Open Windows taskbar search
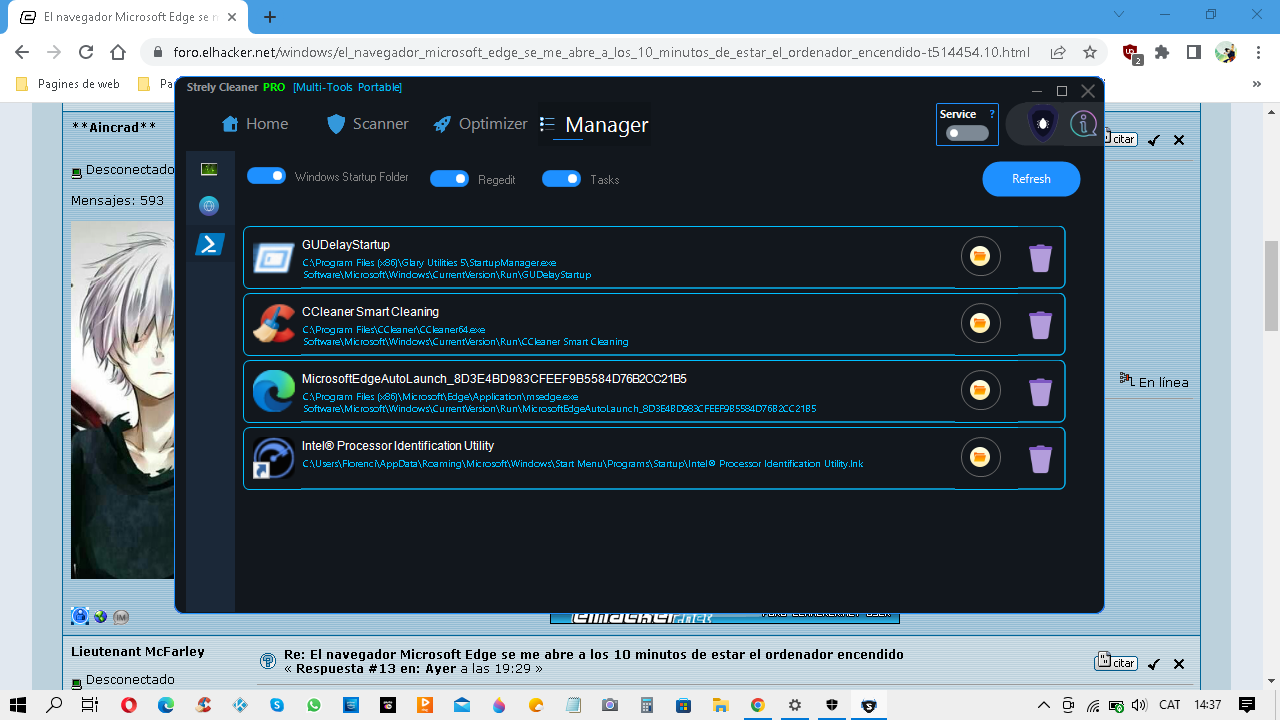The height and width of the screenshot is (720, 1280). (54, 705)
